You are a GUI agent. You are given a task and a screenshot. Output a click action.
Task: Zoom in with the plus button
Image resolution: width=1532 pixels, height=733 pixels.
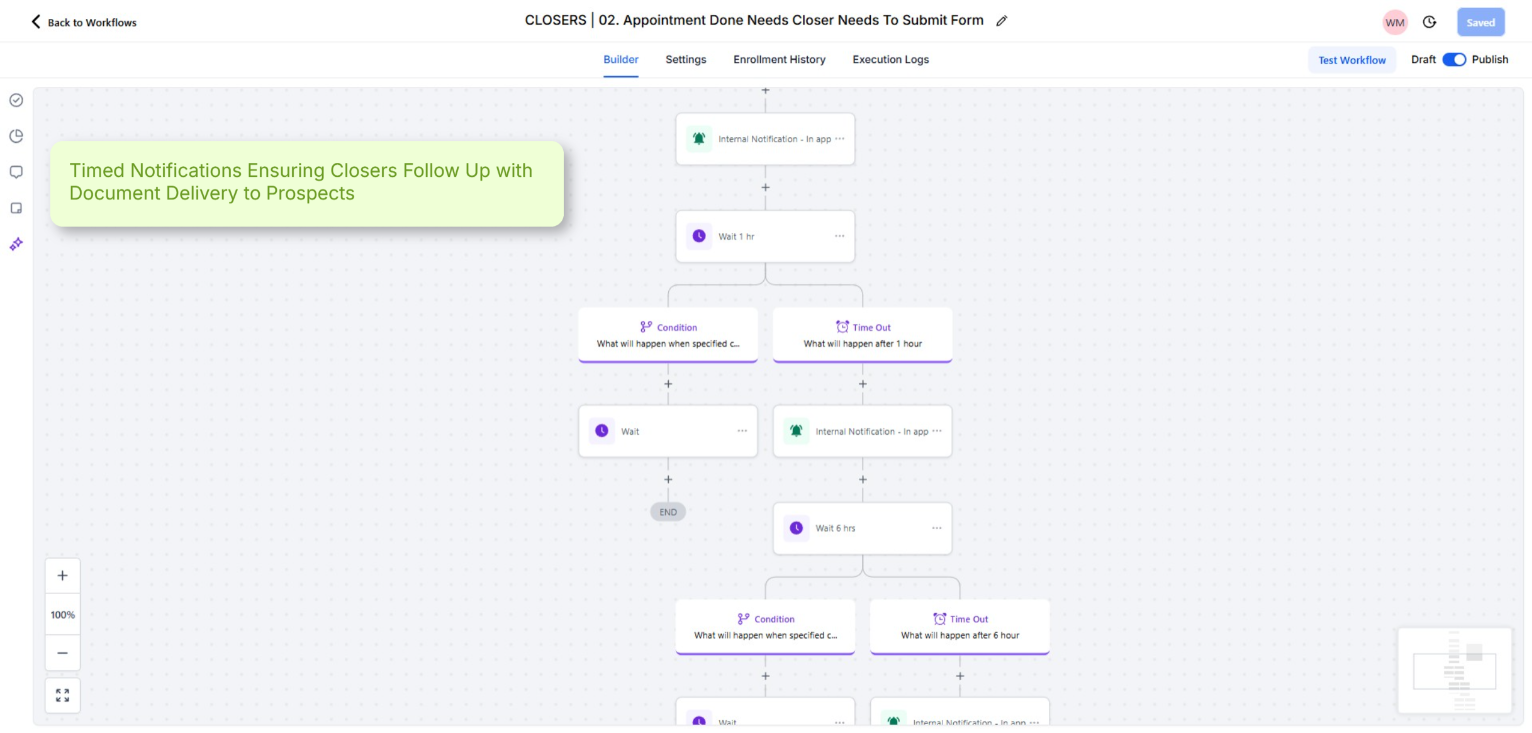coord(62,576)
